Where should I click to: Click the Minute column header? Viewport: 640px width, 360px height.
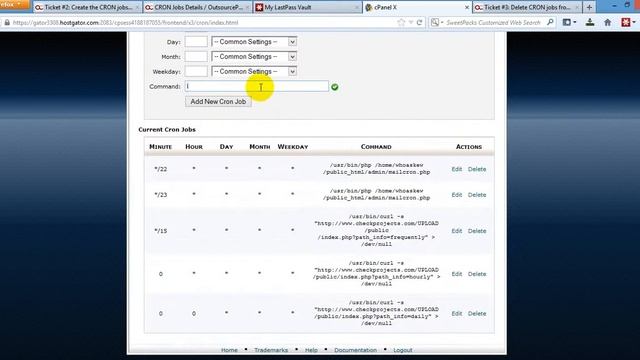[x=160, y=147]
